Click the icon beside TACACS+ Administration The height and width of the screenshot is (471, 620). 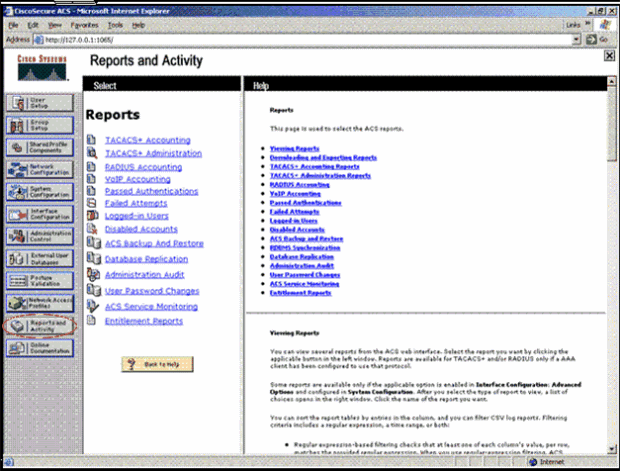[92, 153]
